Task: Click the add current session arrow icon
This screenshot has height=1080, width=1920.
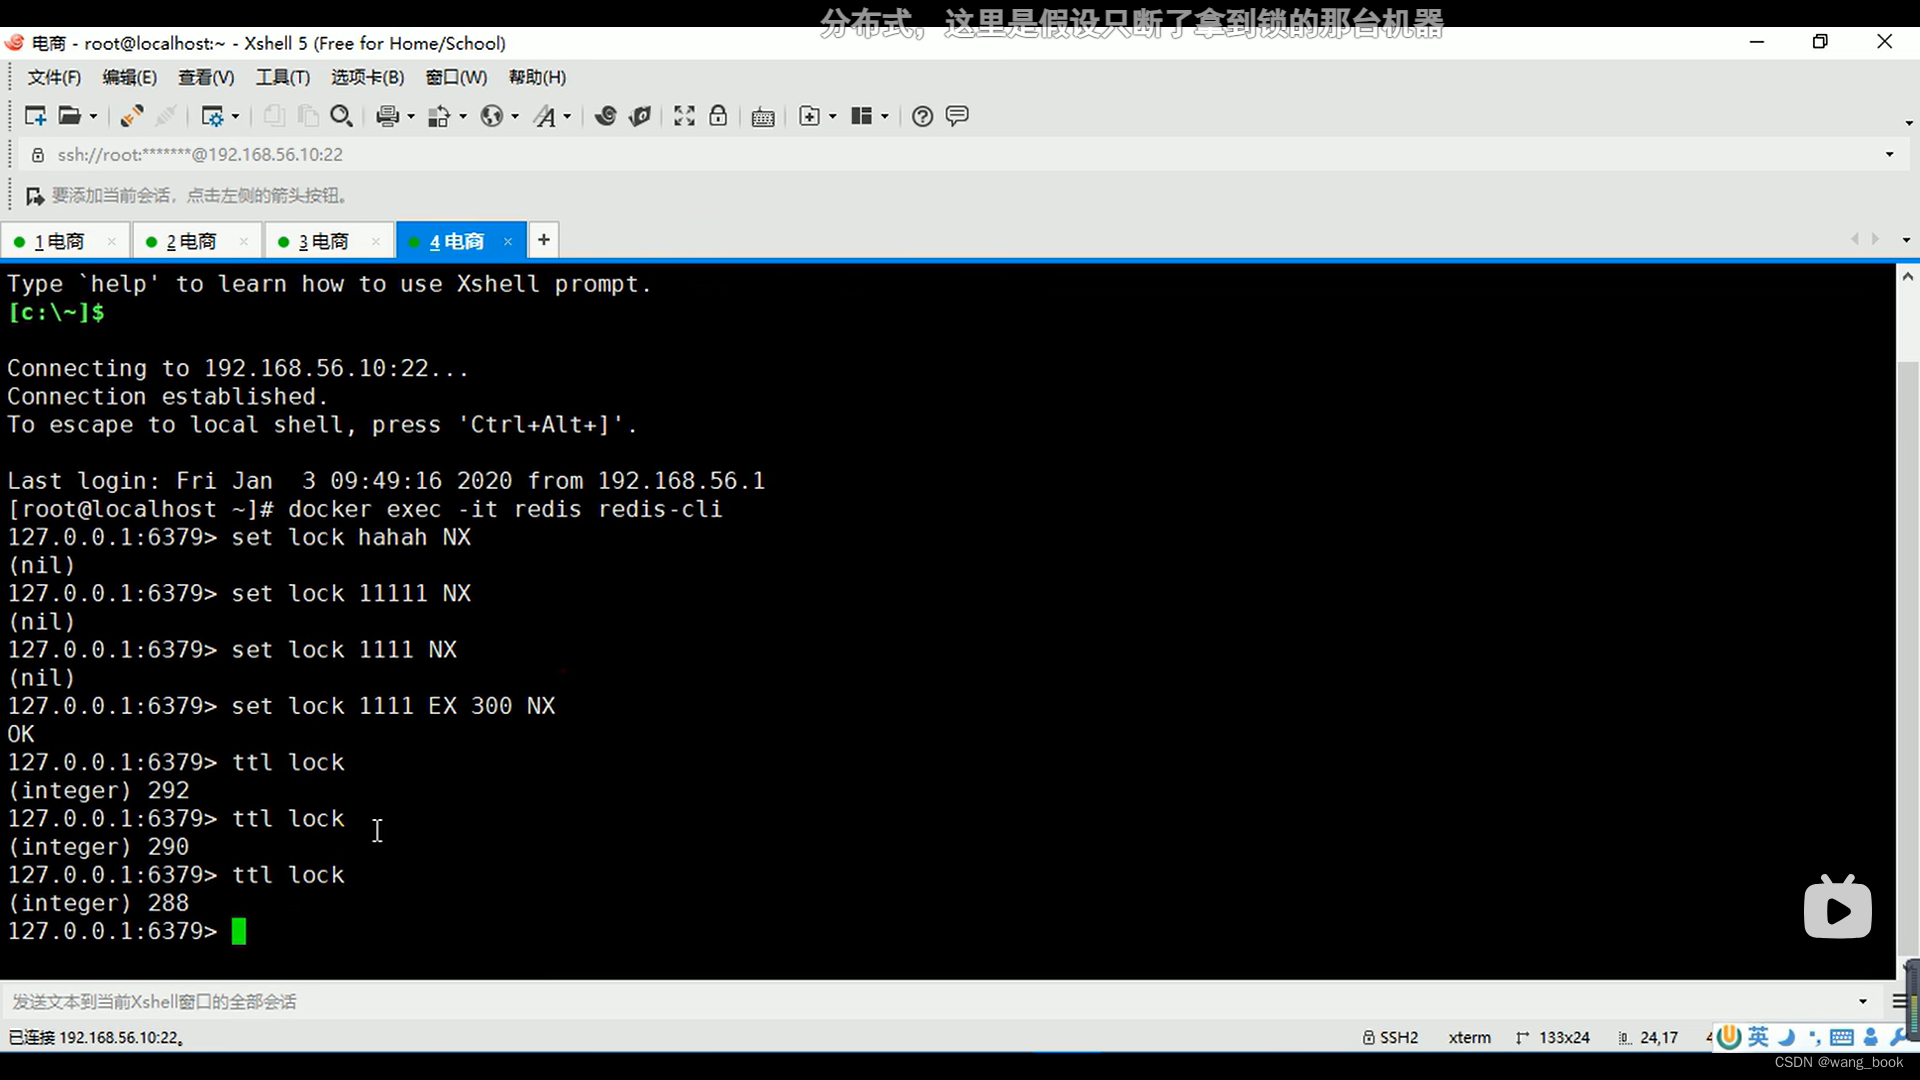Action: pos(35,196)
